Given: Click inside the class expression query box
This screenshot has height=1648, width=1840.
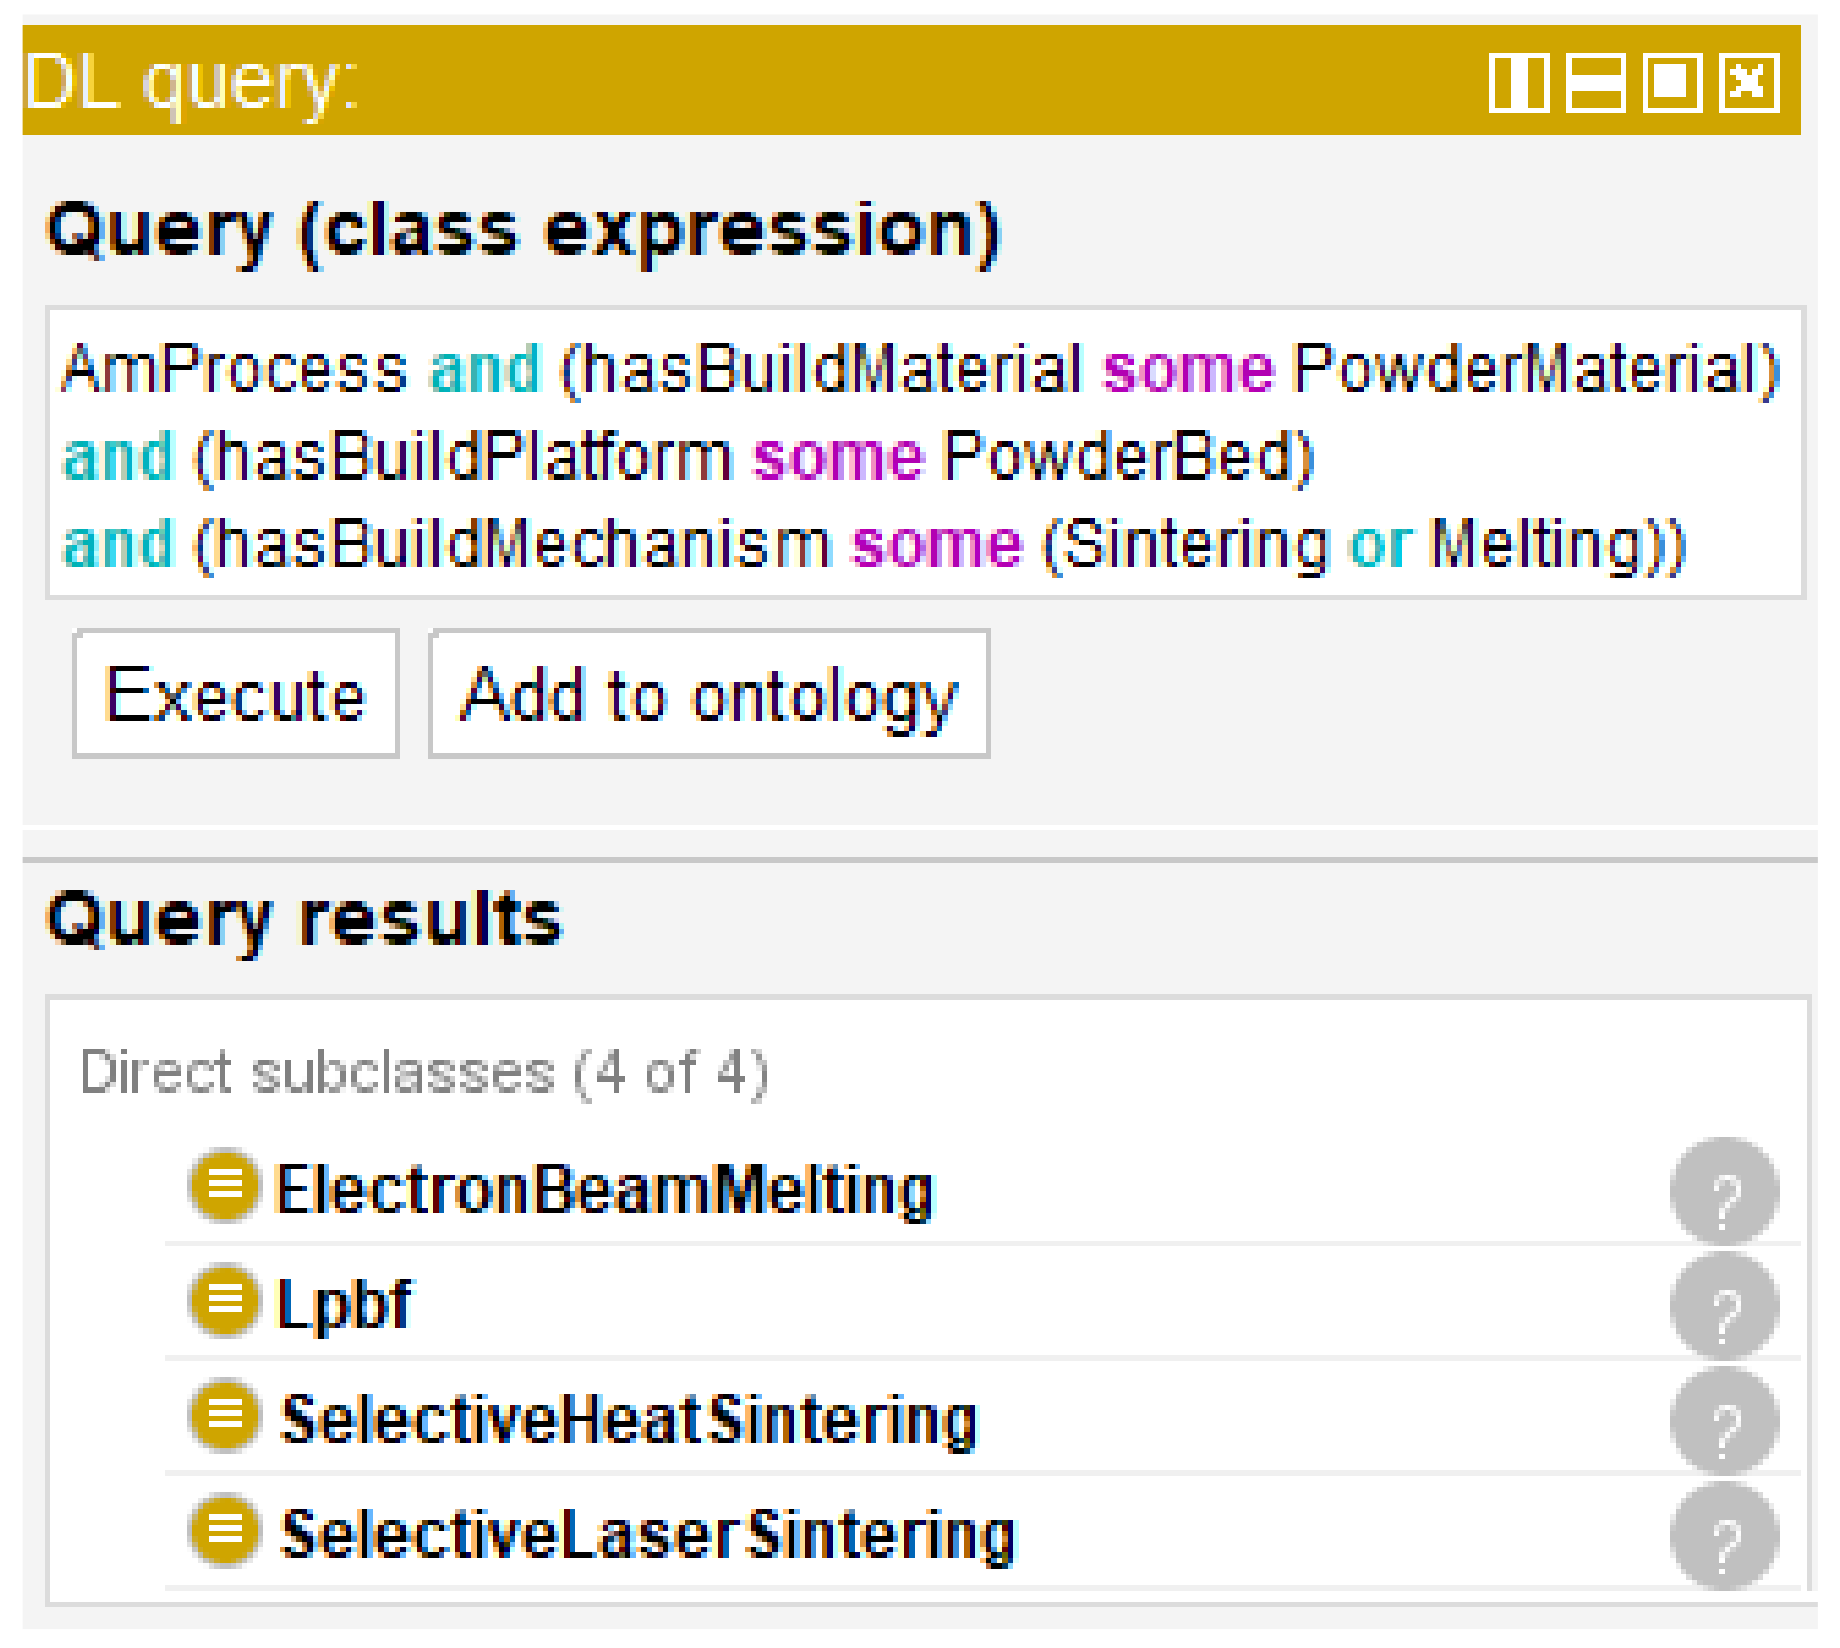Looking at the screenshot, I should (x=924, y=453).
